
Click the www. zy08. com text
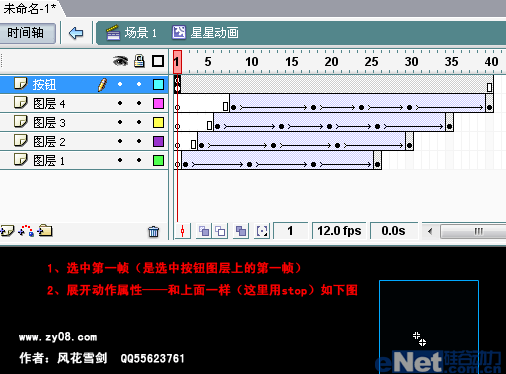point(58,337)
